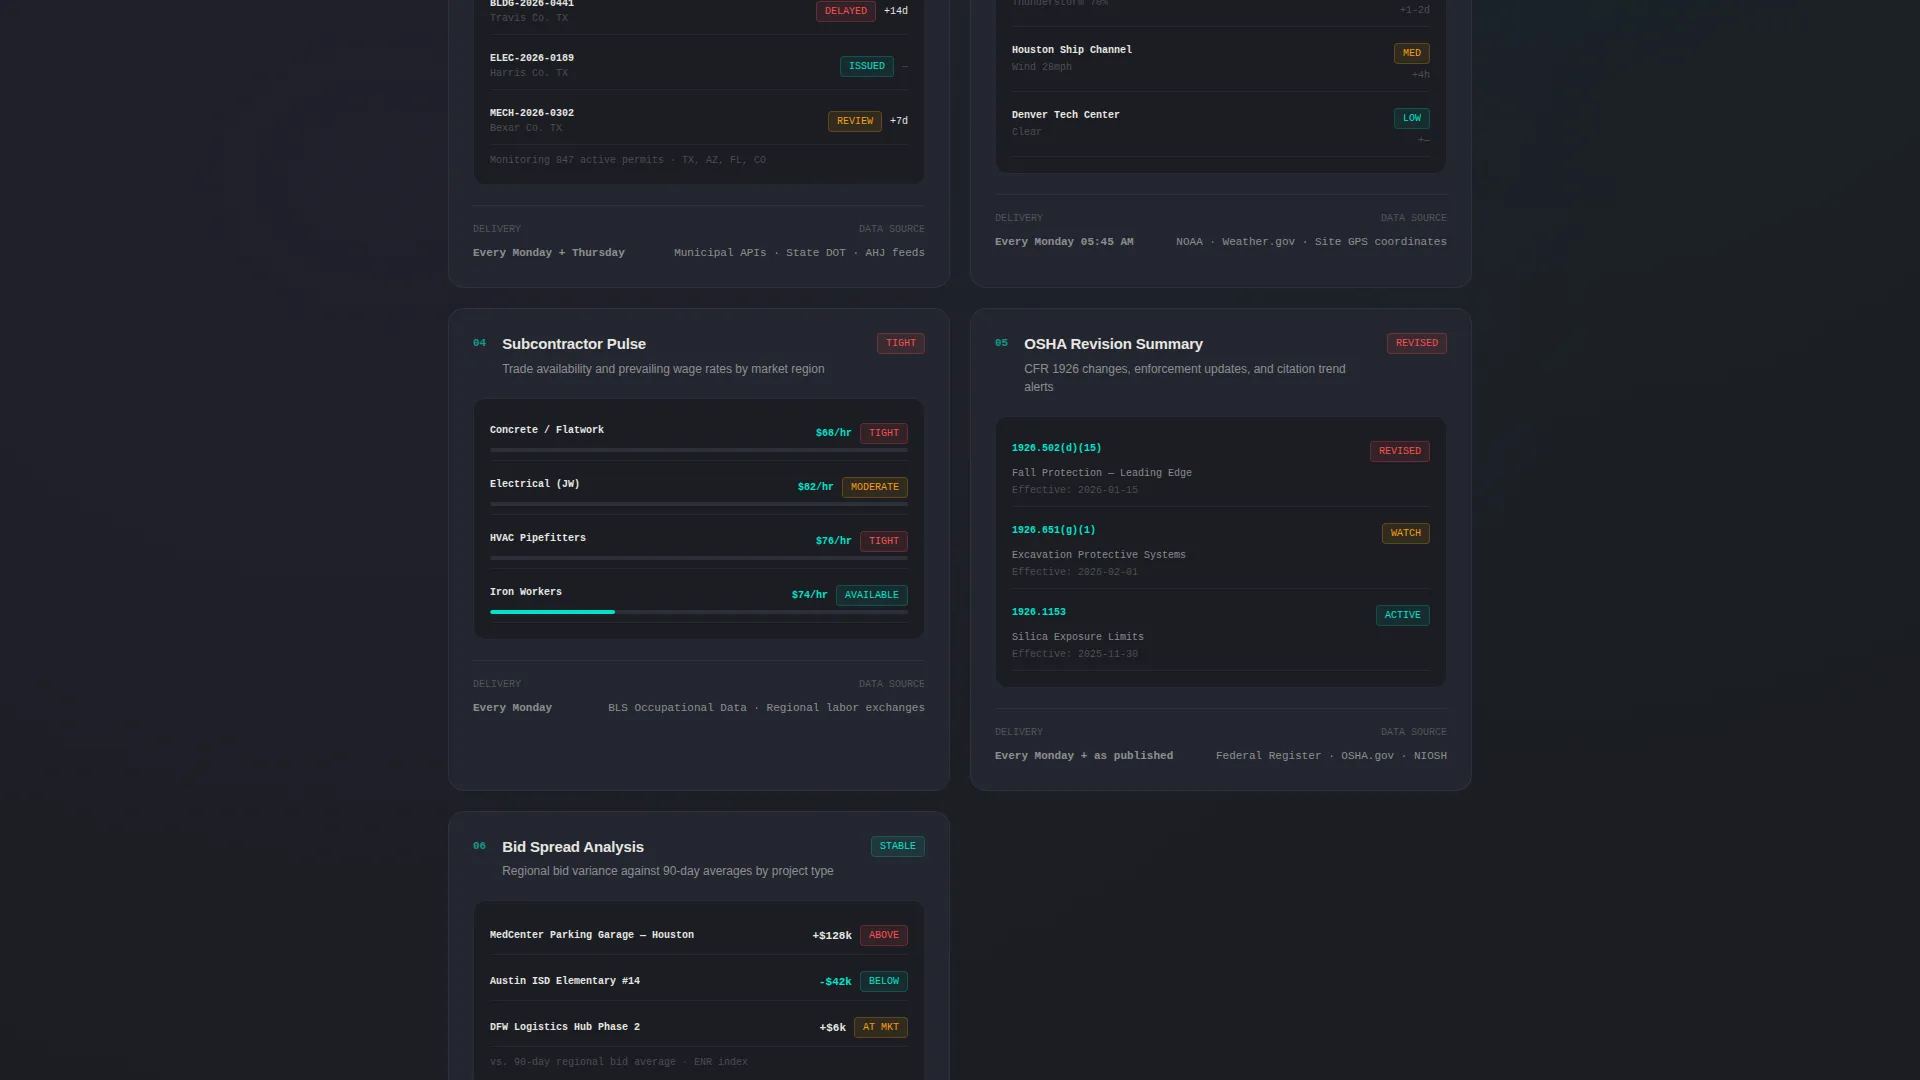1920x1080 pixels.
Task: Click the Iron Workers availability progress bar
Action: (699, 612)
